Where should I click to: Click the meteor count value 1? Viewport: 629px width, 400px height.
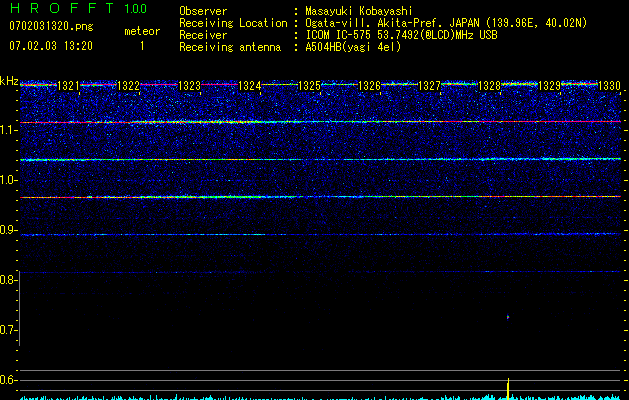pos(141,46)
